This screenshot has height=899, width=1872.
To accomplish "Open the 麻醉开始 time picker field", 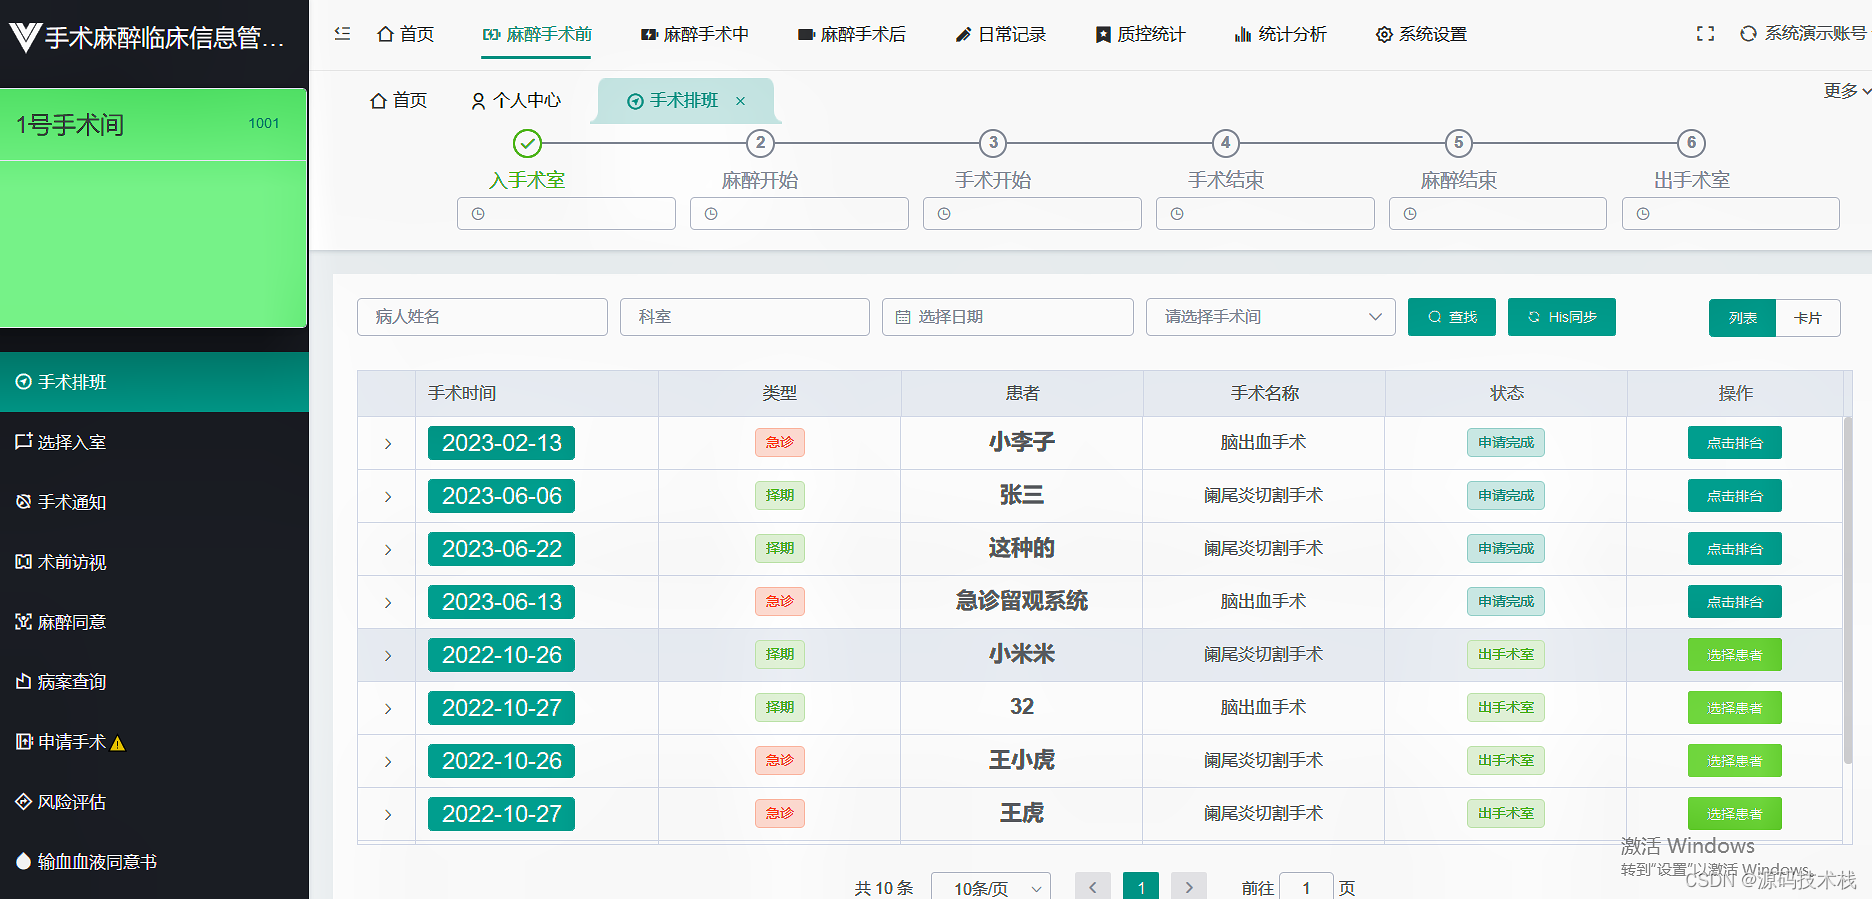I will [799, 214].
